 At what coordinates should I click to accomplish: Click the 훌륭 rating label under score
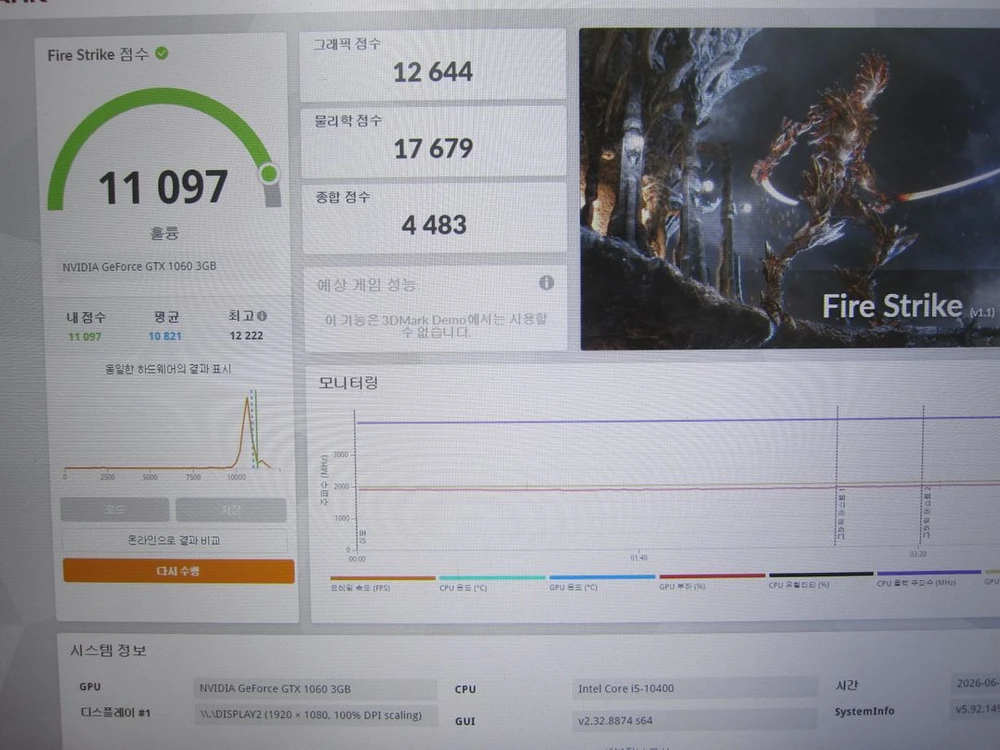[164, 233]
